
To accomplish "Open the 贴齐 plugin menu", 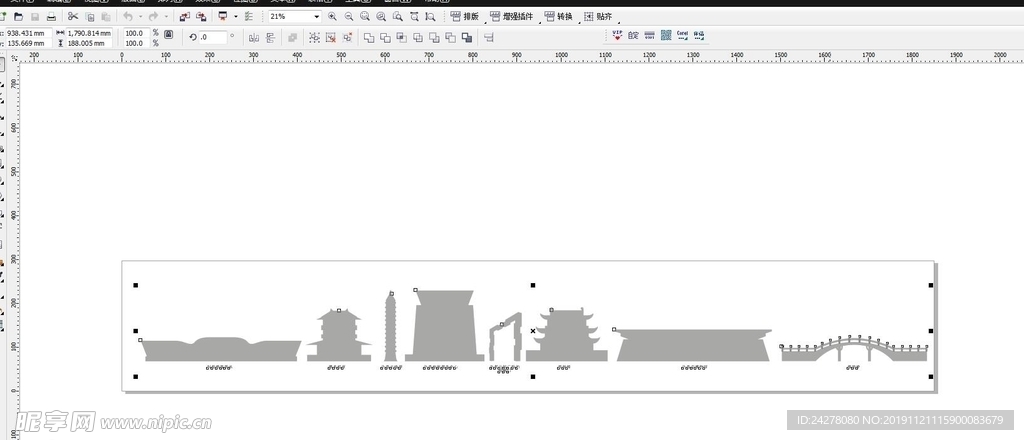I will pyautogui.click(x=598, y=16).
